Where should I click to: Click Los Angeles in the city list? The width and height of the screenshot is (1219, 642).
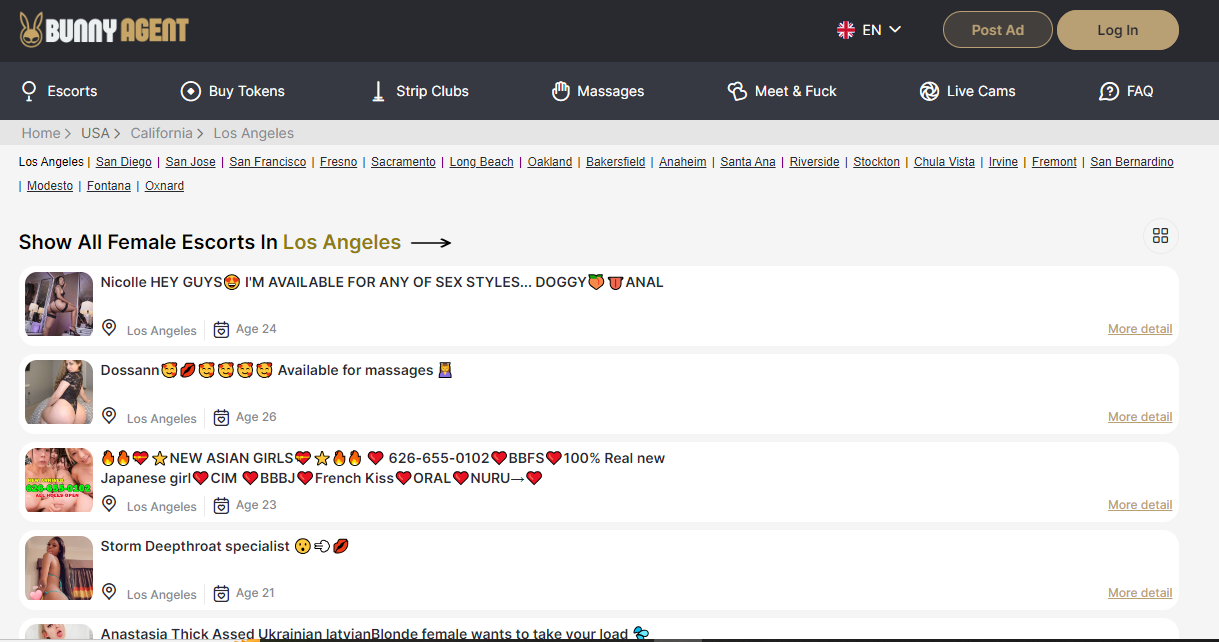tap(51, 162)
